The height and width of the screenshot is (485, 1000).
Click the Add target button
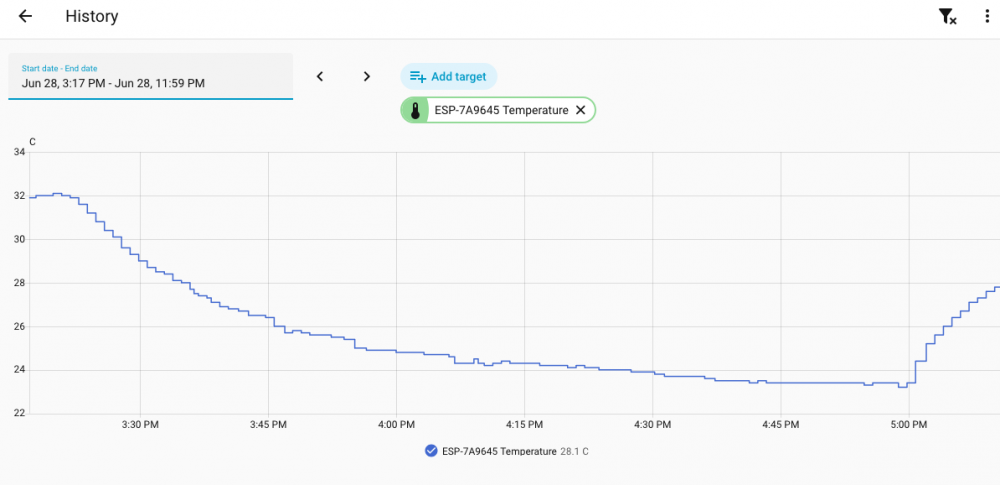(448, 77)
